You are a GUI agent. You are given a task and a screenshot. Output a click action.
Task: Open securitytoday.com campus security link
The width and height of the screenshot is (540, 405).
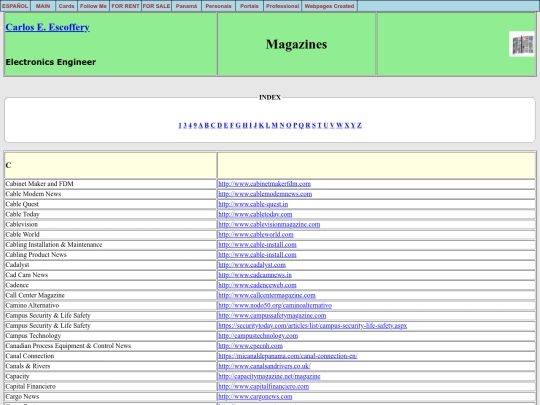[313, 326]
